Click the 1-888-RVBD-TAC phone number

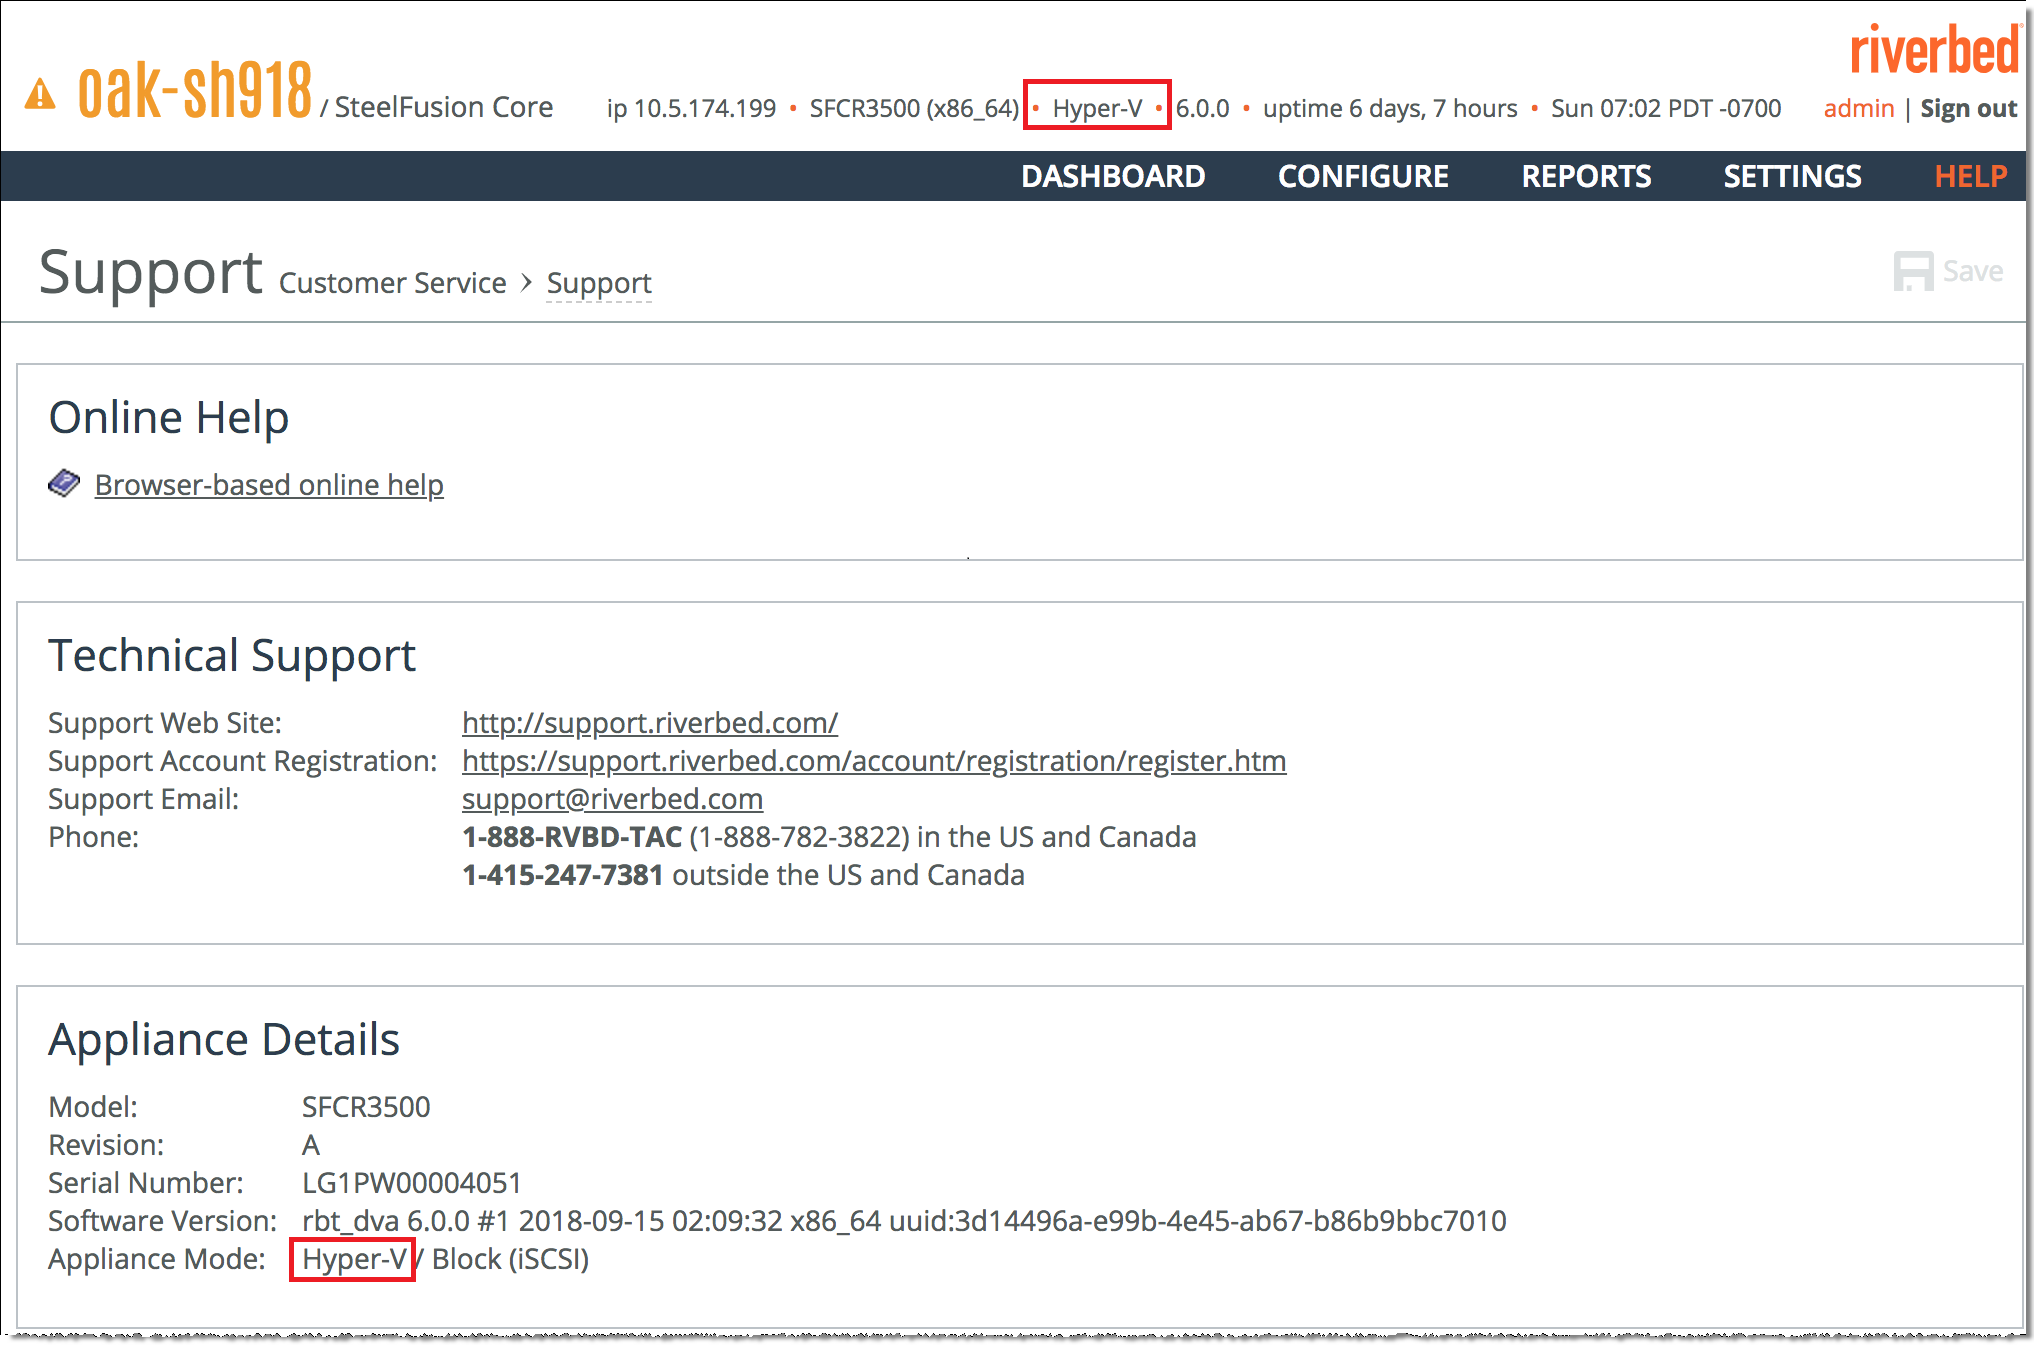[x=572, y=836]
